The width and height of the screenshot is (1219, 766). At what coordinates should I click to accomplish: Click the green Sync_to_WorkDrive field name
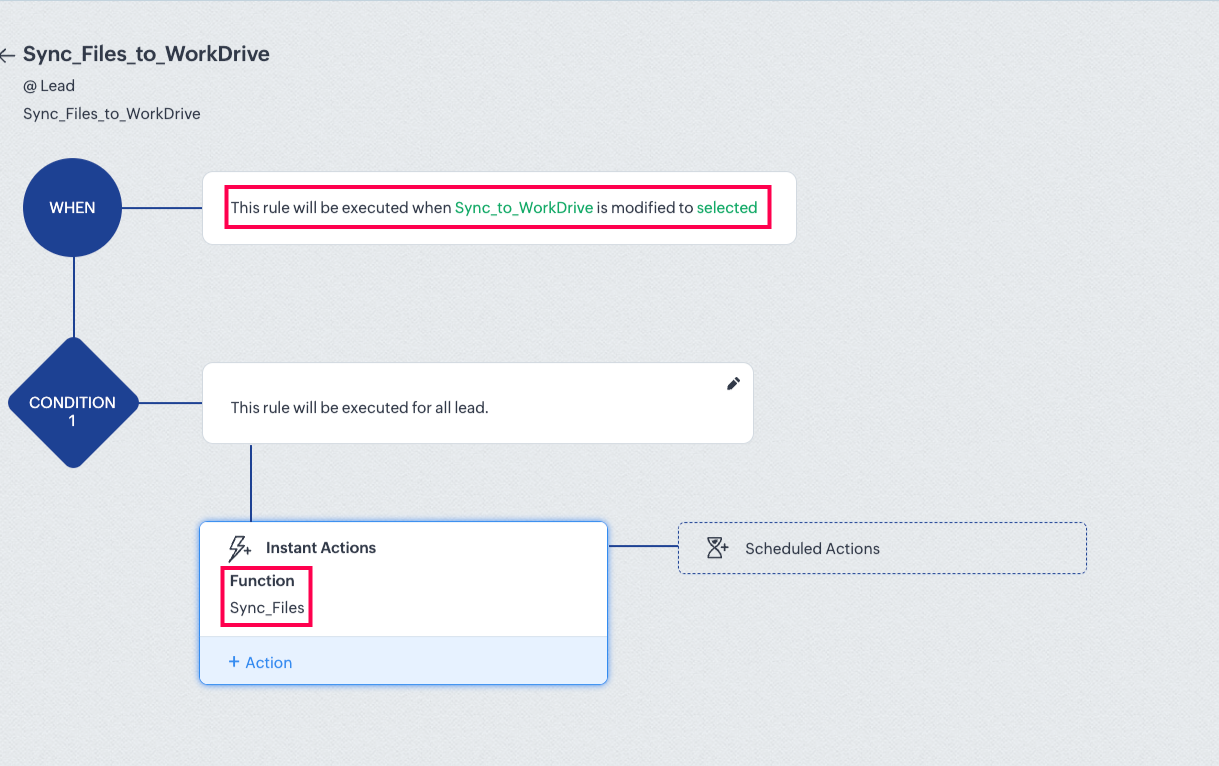tap(523, 208)
